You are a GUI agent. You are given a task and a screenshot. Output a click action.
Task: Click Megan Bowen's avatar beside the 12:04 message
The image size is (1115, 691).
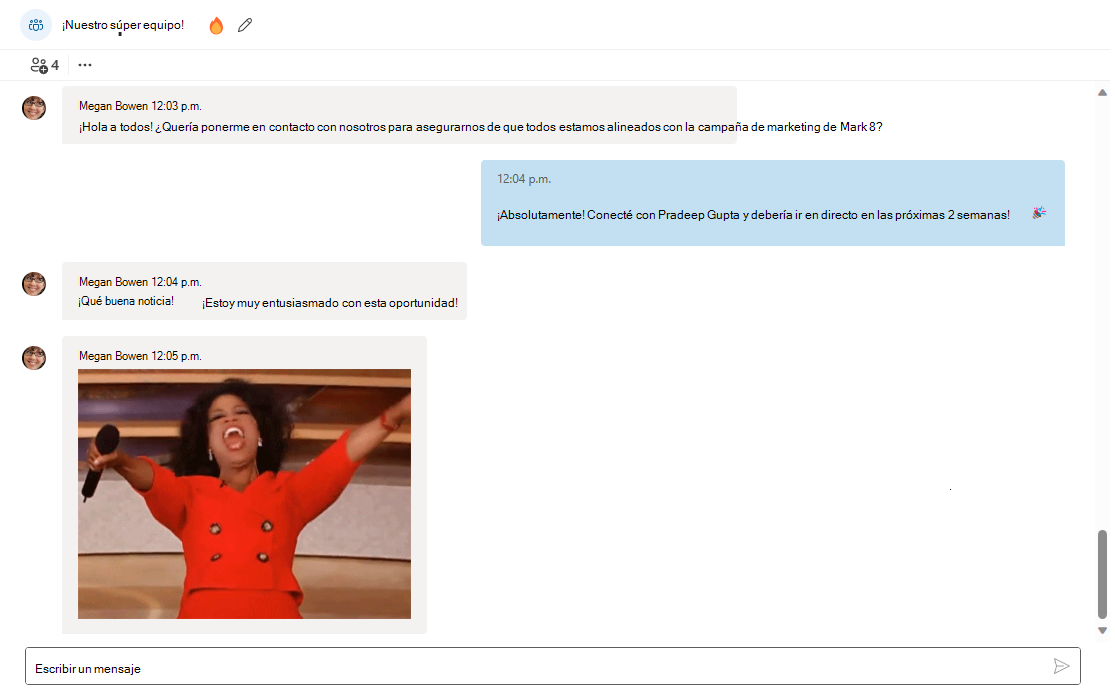[x=34, y=284]
